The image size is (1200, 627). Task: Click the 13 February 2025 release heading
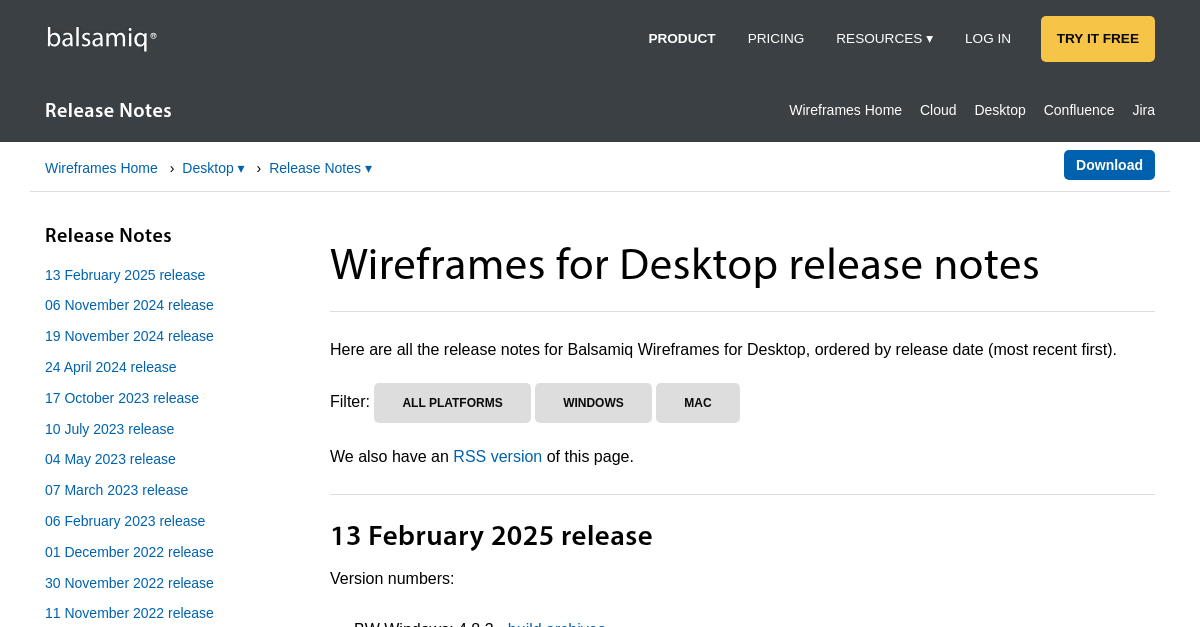(x=491, y=536)
